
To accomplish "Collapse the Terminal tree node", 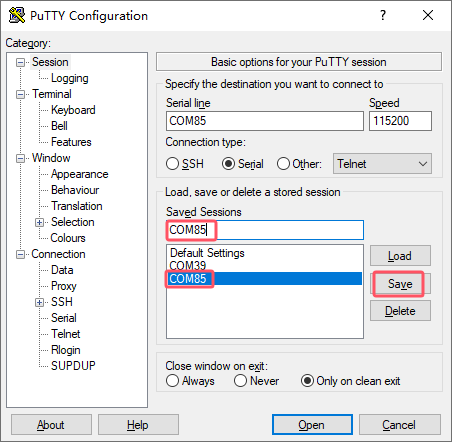I will [x=21, y=94].
